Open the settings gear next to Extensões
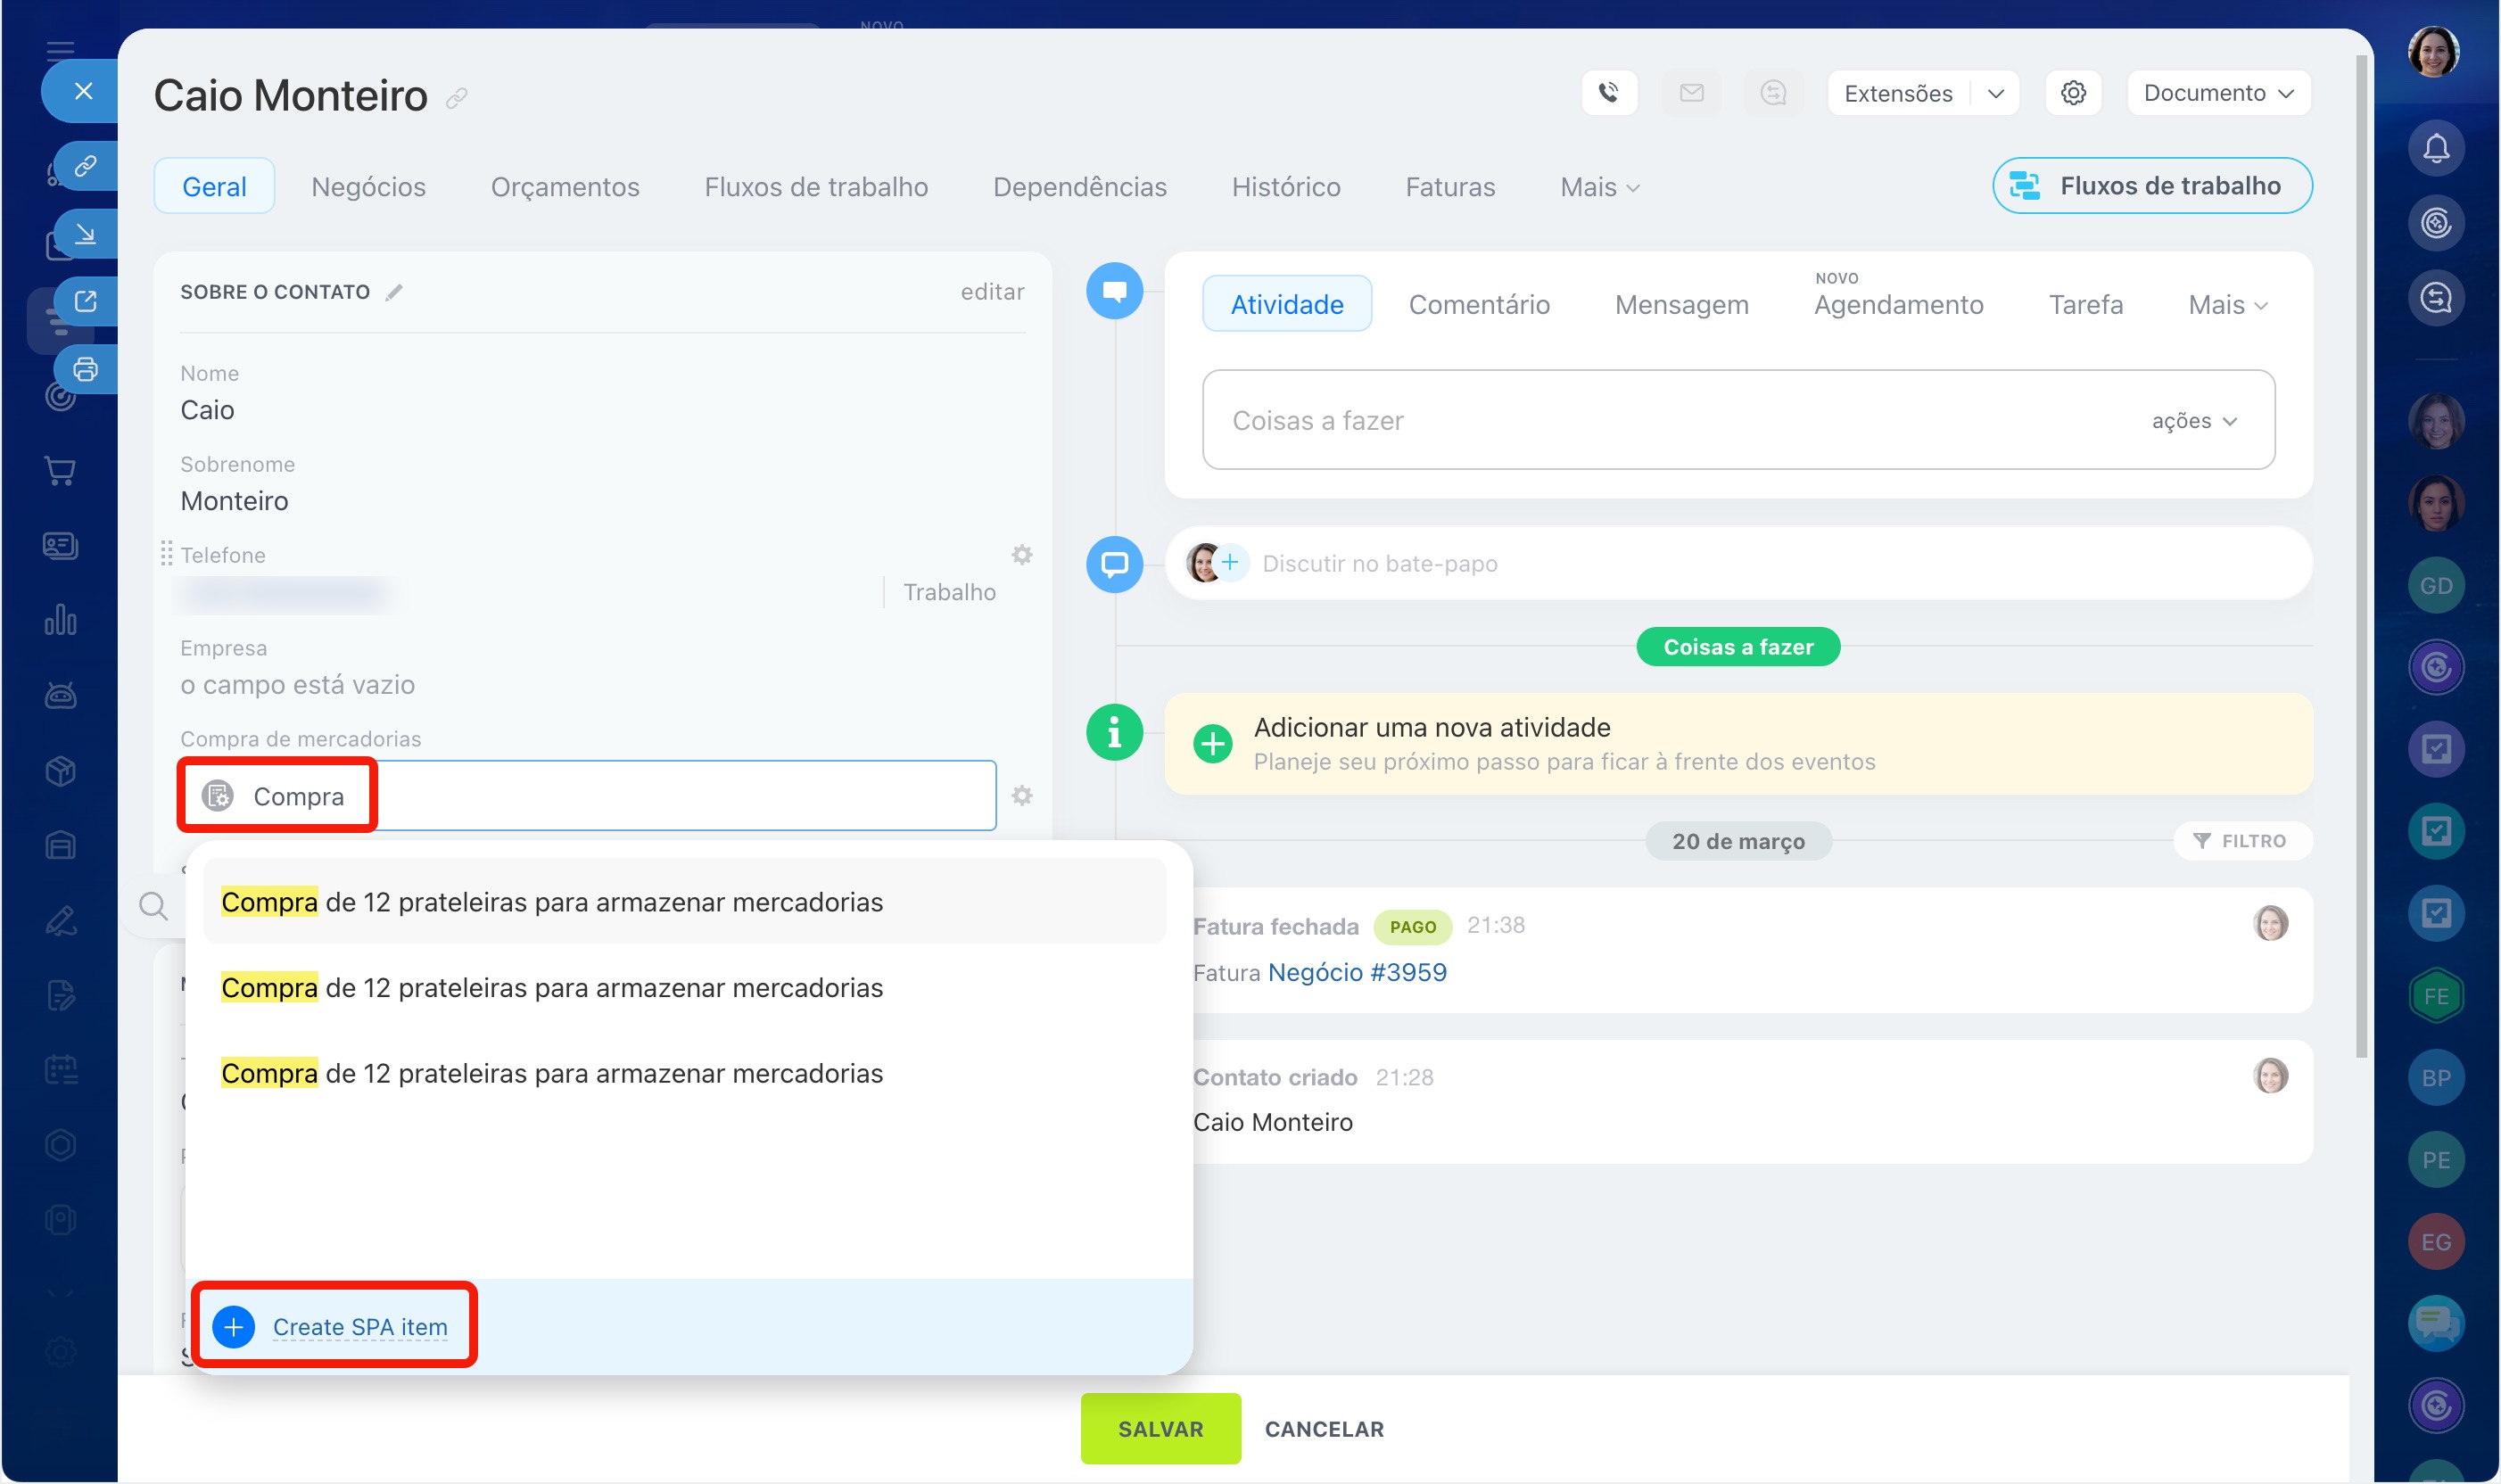2501x1484 pixels. pos(2072,93)
